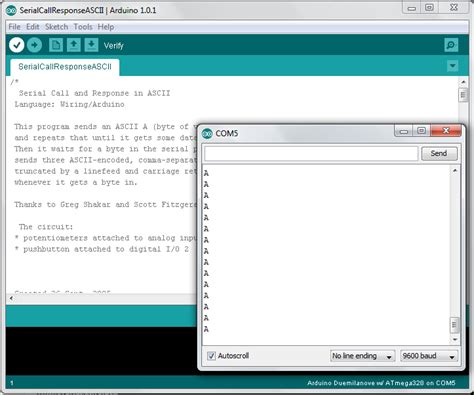Viewport: 474px width, 395px height.
Task: Upload sketch with arrow icon
Action: click(x=34, y=45)
